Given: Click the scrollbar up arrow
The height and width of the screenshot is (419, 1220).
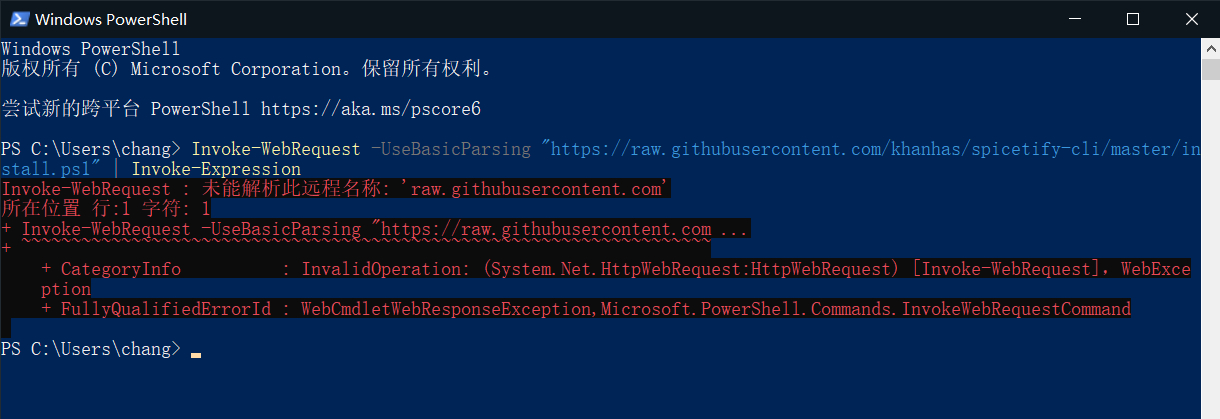Looking at the screenshot, I should (1210, 48).
